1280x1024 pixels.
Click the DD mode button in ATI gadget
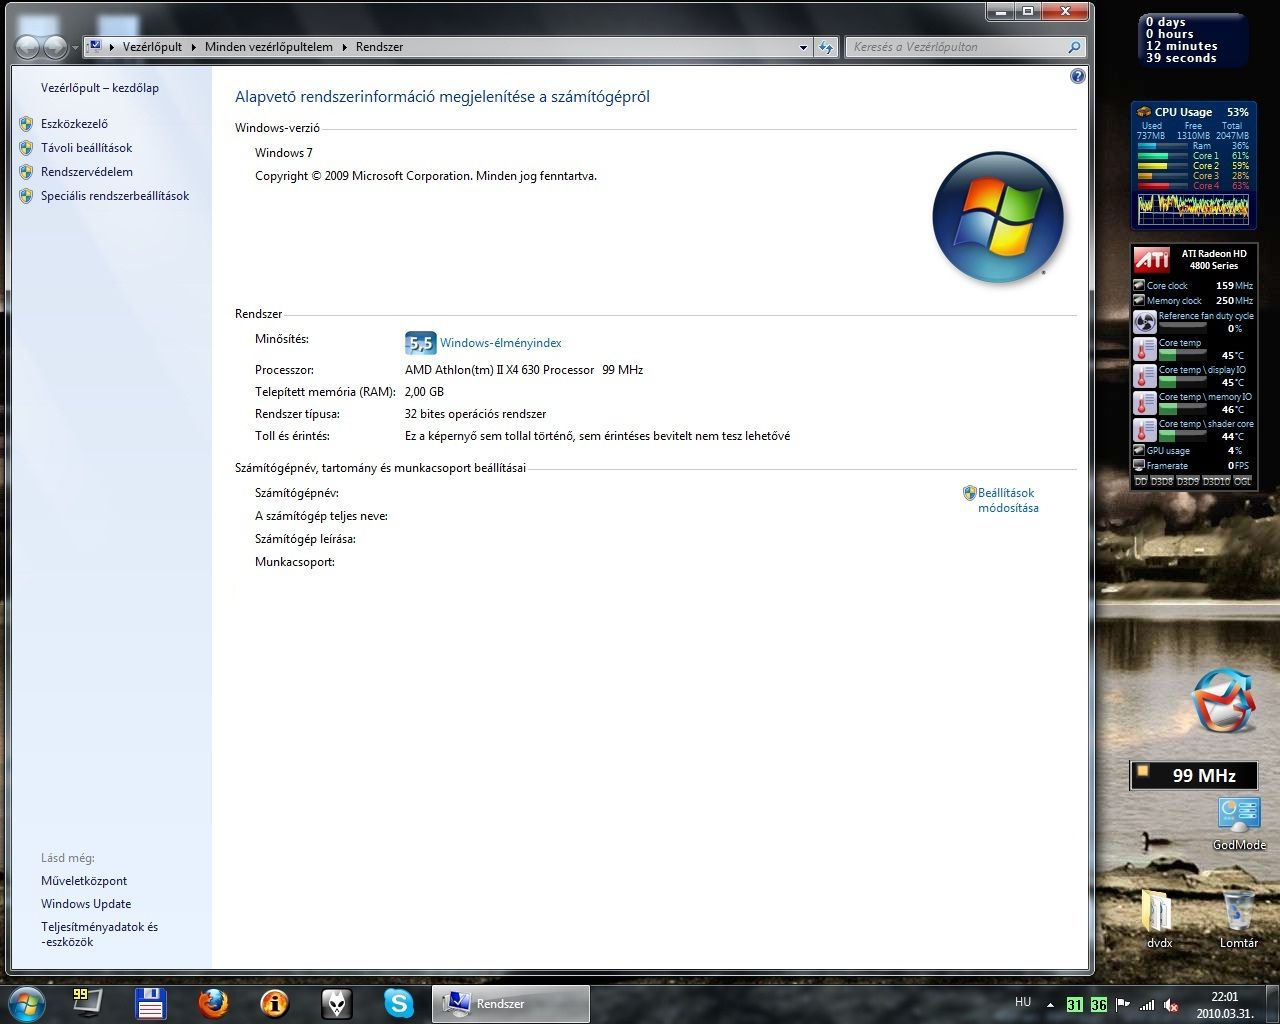(x=1141, y=481)
